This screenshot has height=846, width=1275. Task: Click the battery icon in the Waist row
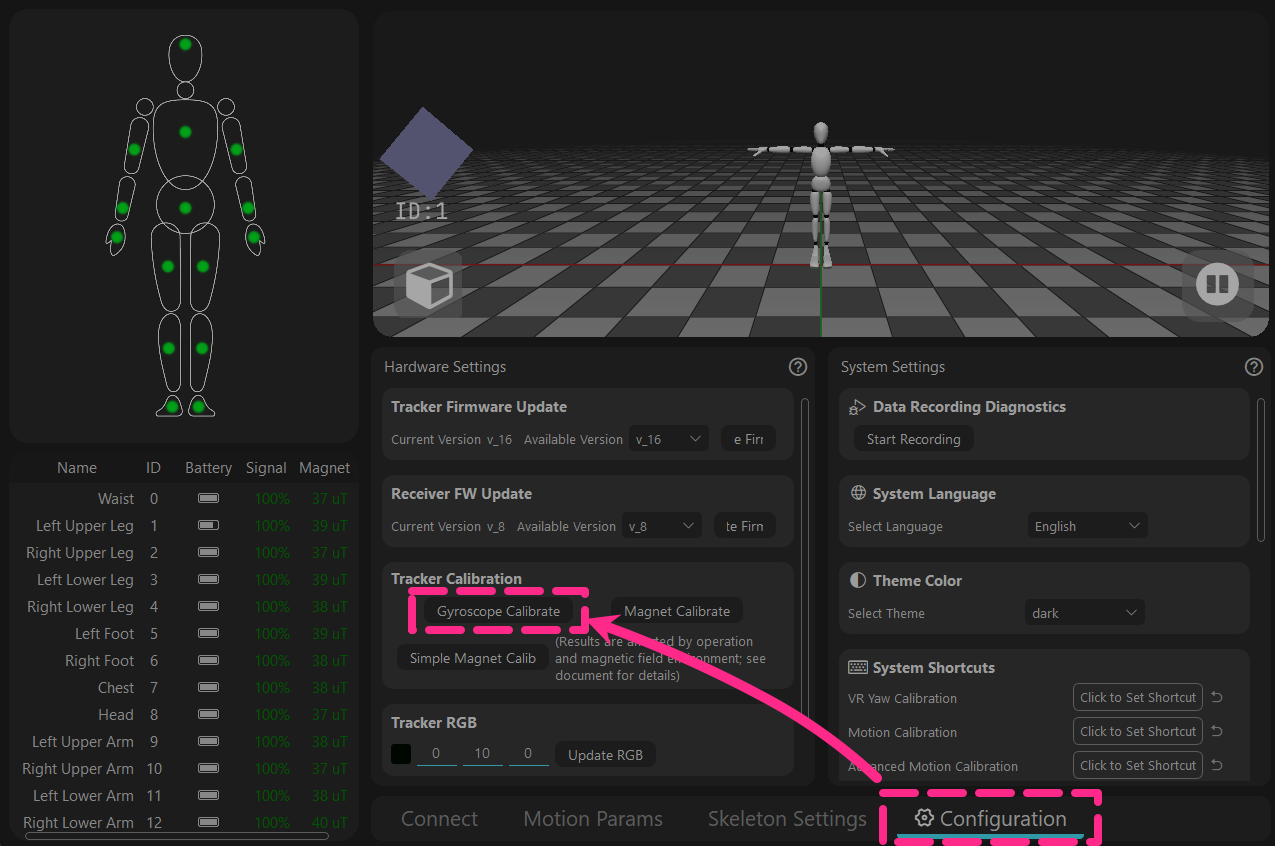coord(208,498)
